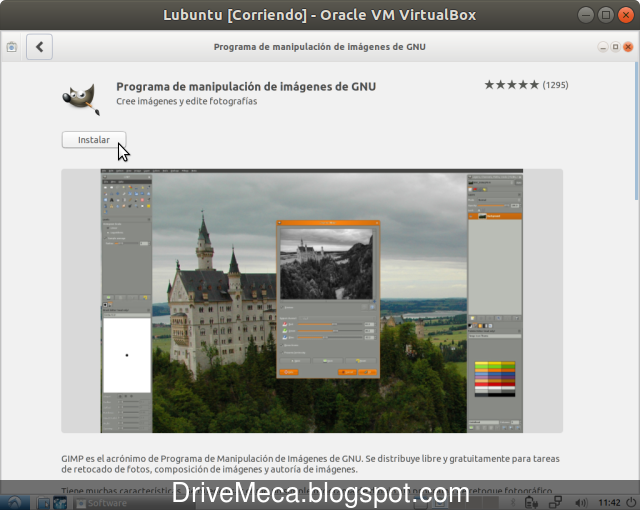Open the five-star rating reviews (1295)

point(526,85)
